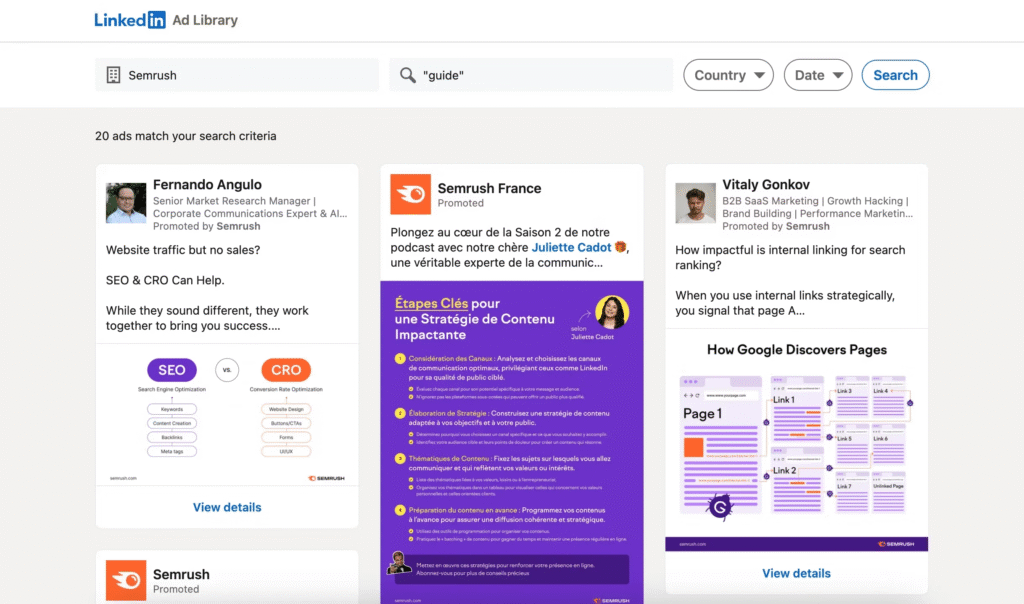Viewport: 1024px width, 604px height.
Task: Open the Semrush name in bottom card
Action: pos(181,575)
